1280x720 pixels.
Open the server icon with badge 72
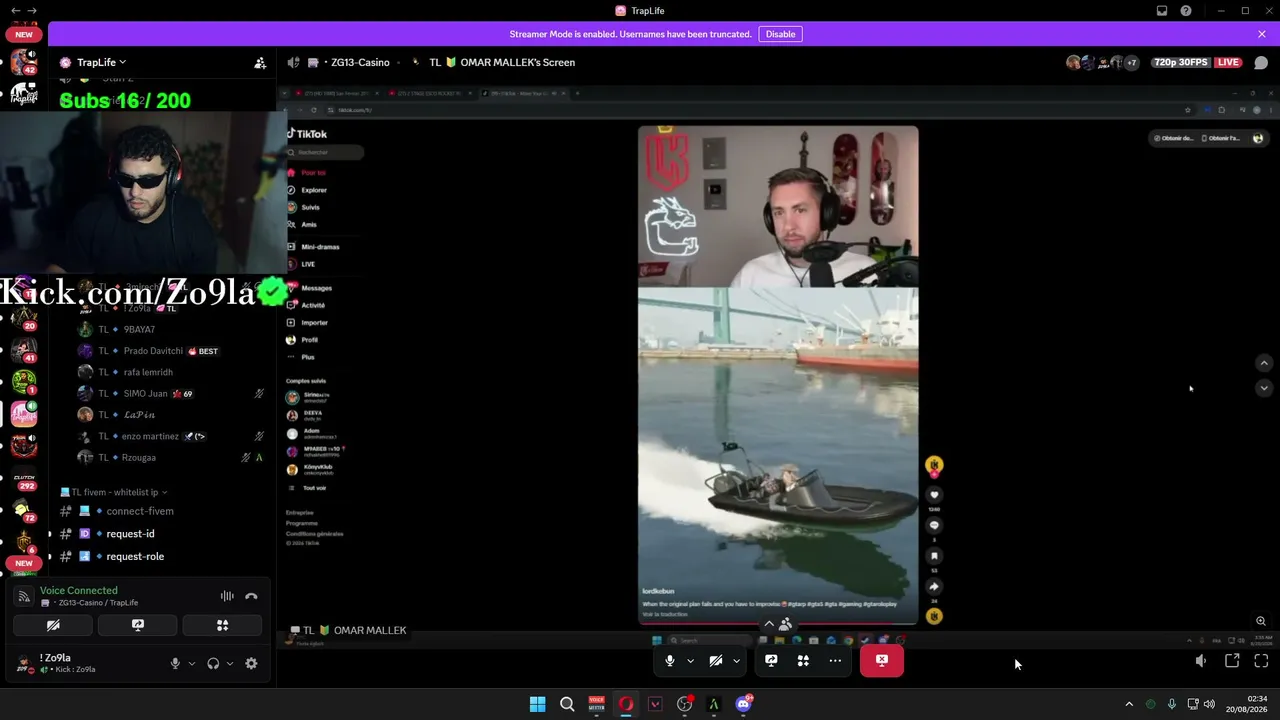24,510
